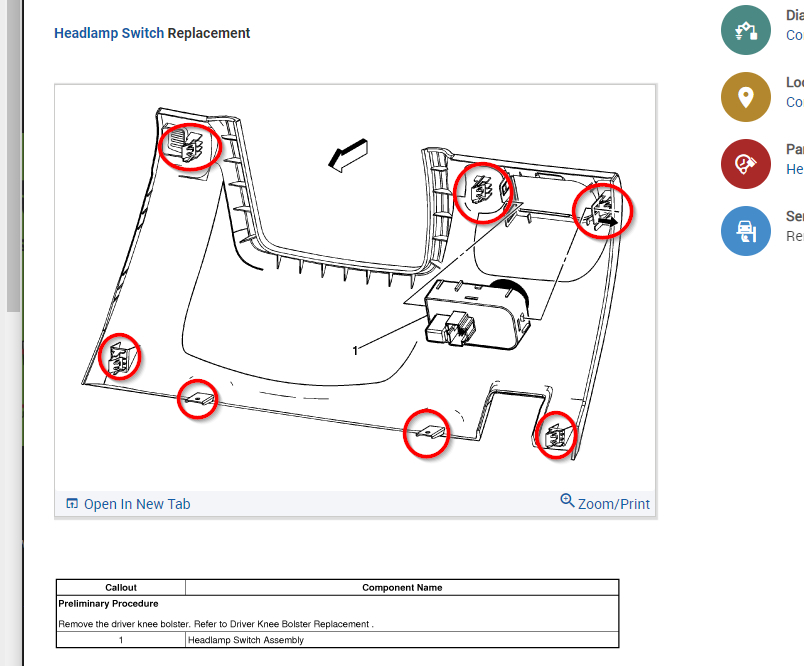Click the blue vehicle service icon
The width and height of the screenshot is (804, 666).
click(x=746, y=231)
